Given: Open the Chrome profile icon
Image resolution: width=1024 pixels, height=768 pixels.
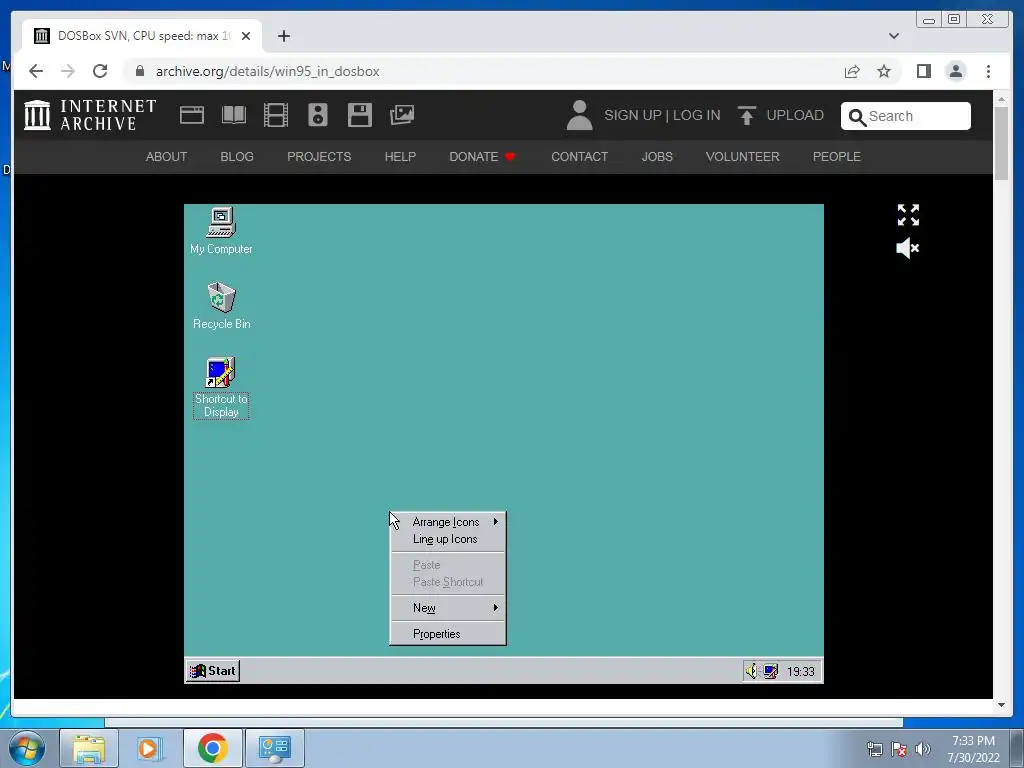Looking at the screenshot, I should pos(955,71).
